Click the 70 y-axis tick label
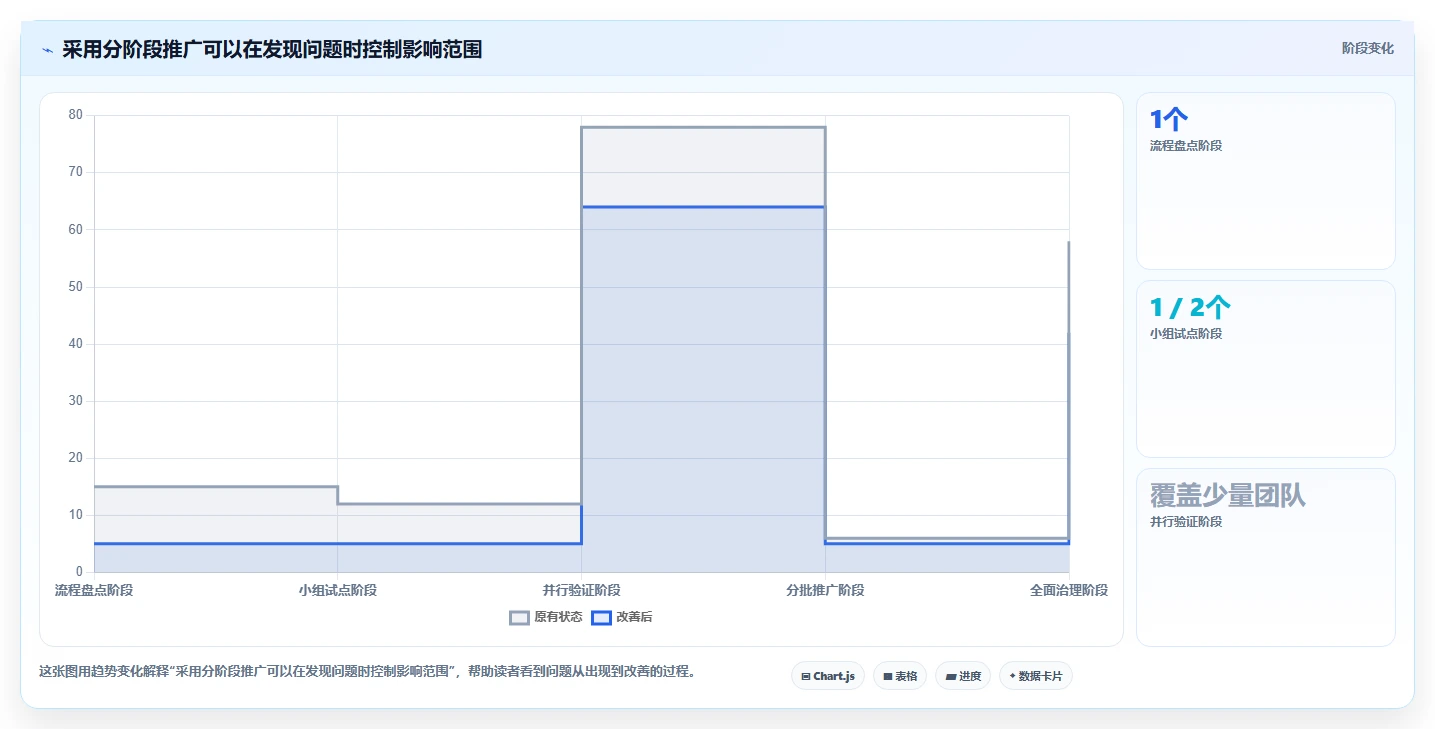 [76, 172]
